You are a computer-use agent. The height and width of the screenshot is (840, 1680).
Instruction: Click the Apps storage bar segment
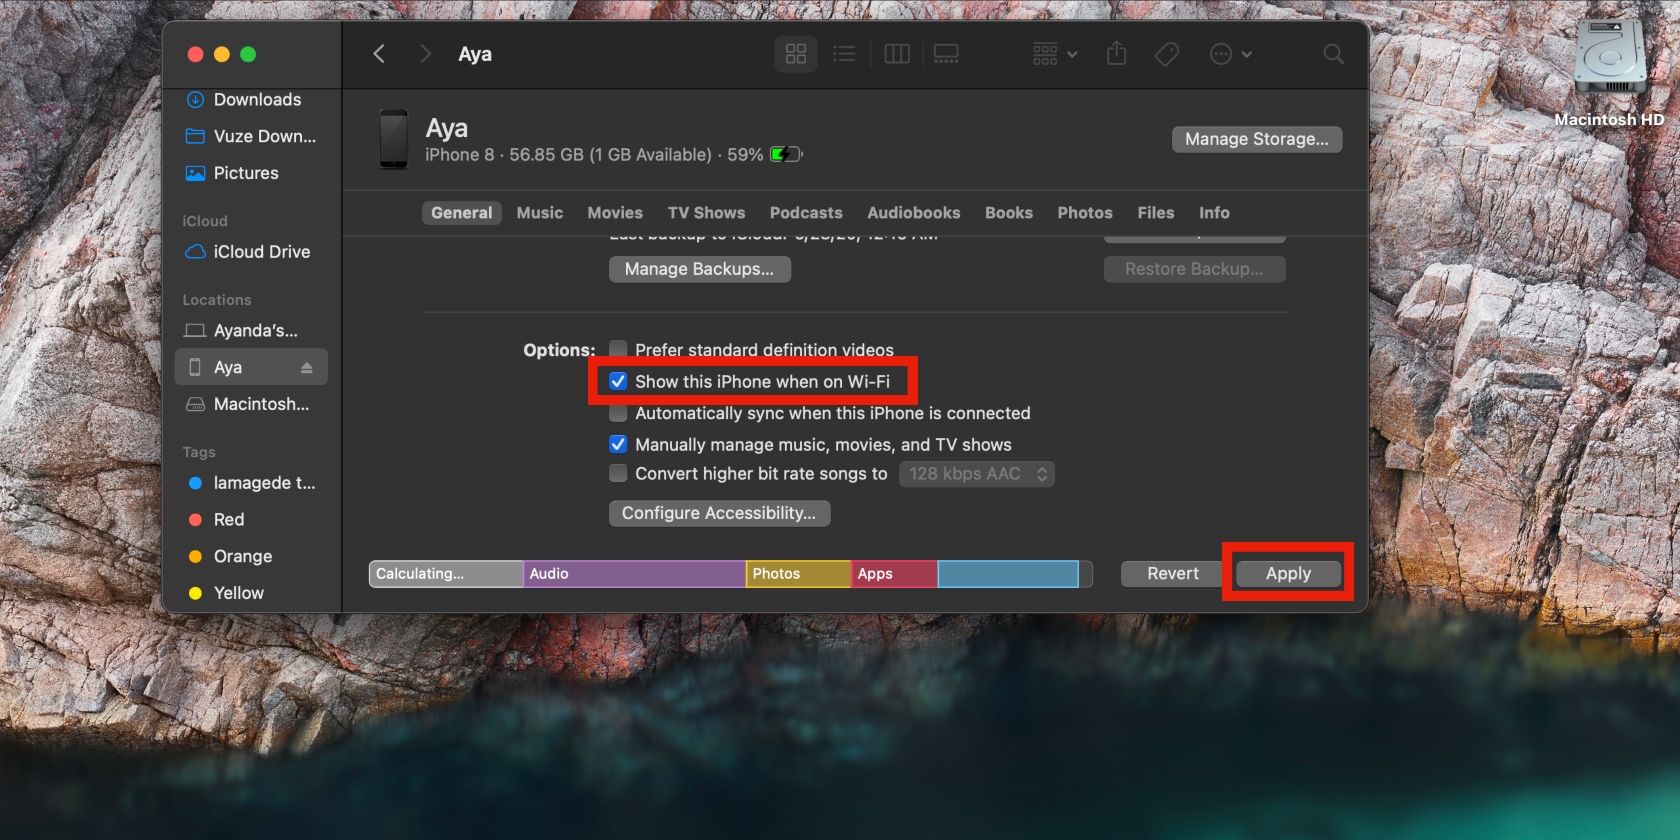coord(894,574)
